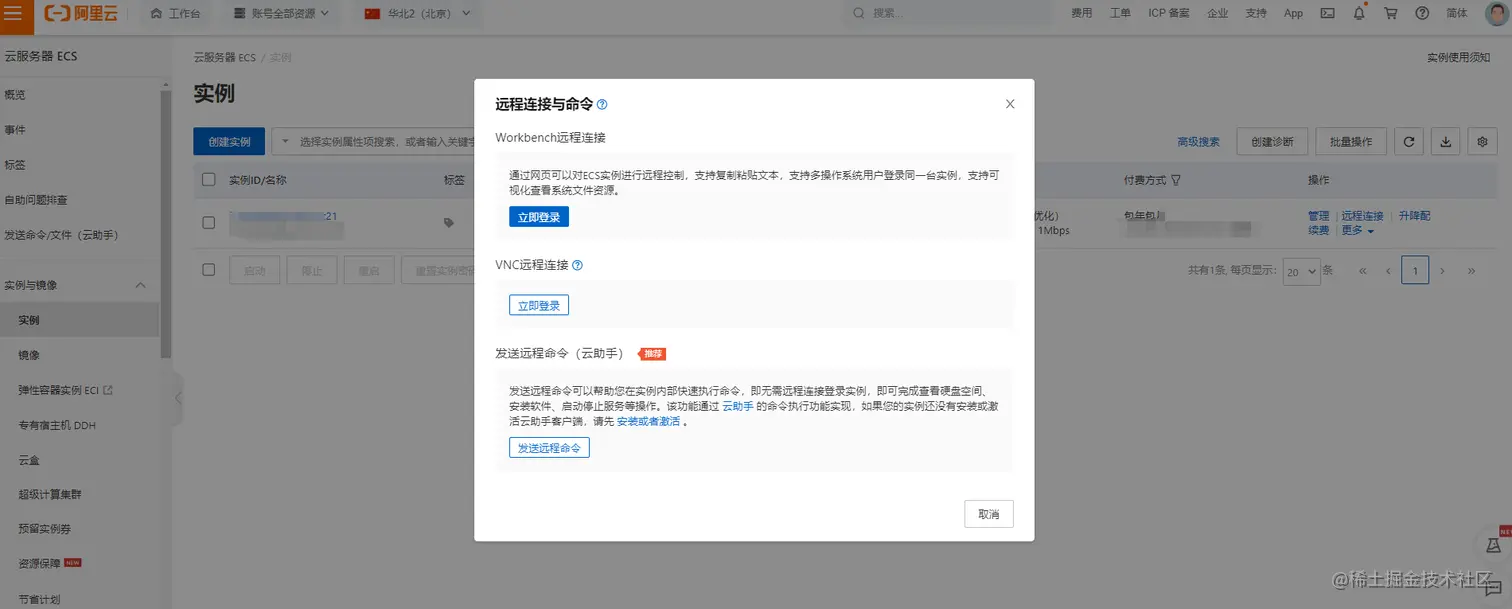This screenshot has width=1512, height=609.
Task: Collapse the sidebar with the arrow handle
Action: point(178,397)
